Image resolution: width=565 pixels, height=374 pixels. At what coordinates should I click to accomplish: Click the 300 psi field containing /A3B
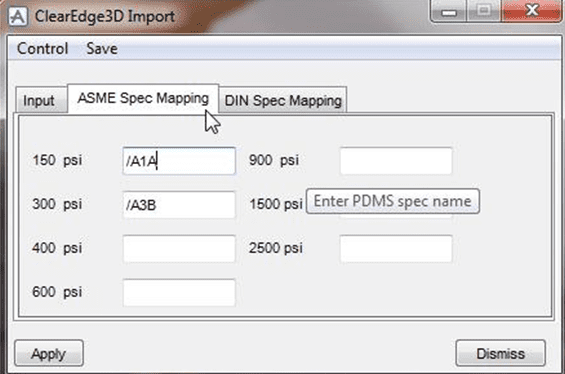click(179, 205)
